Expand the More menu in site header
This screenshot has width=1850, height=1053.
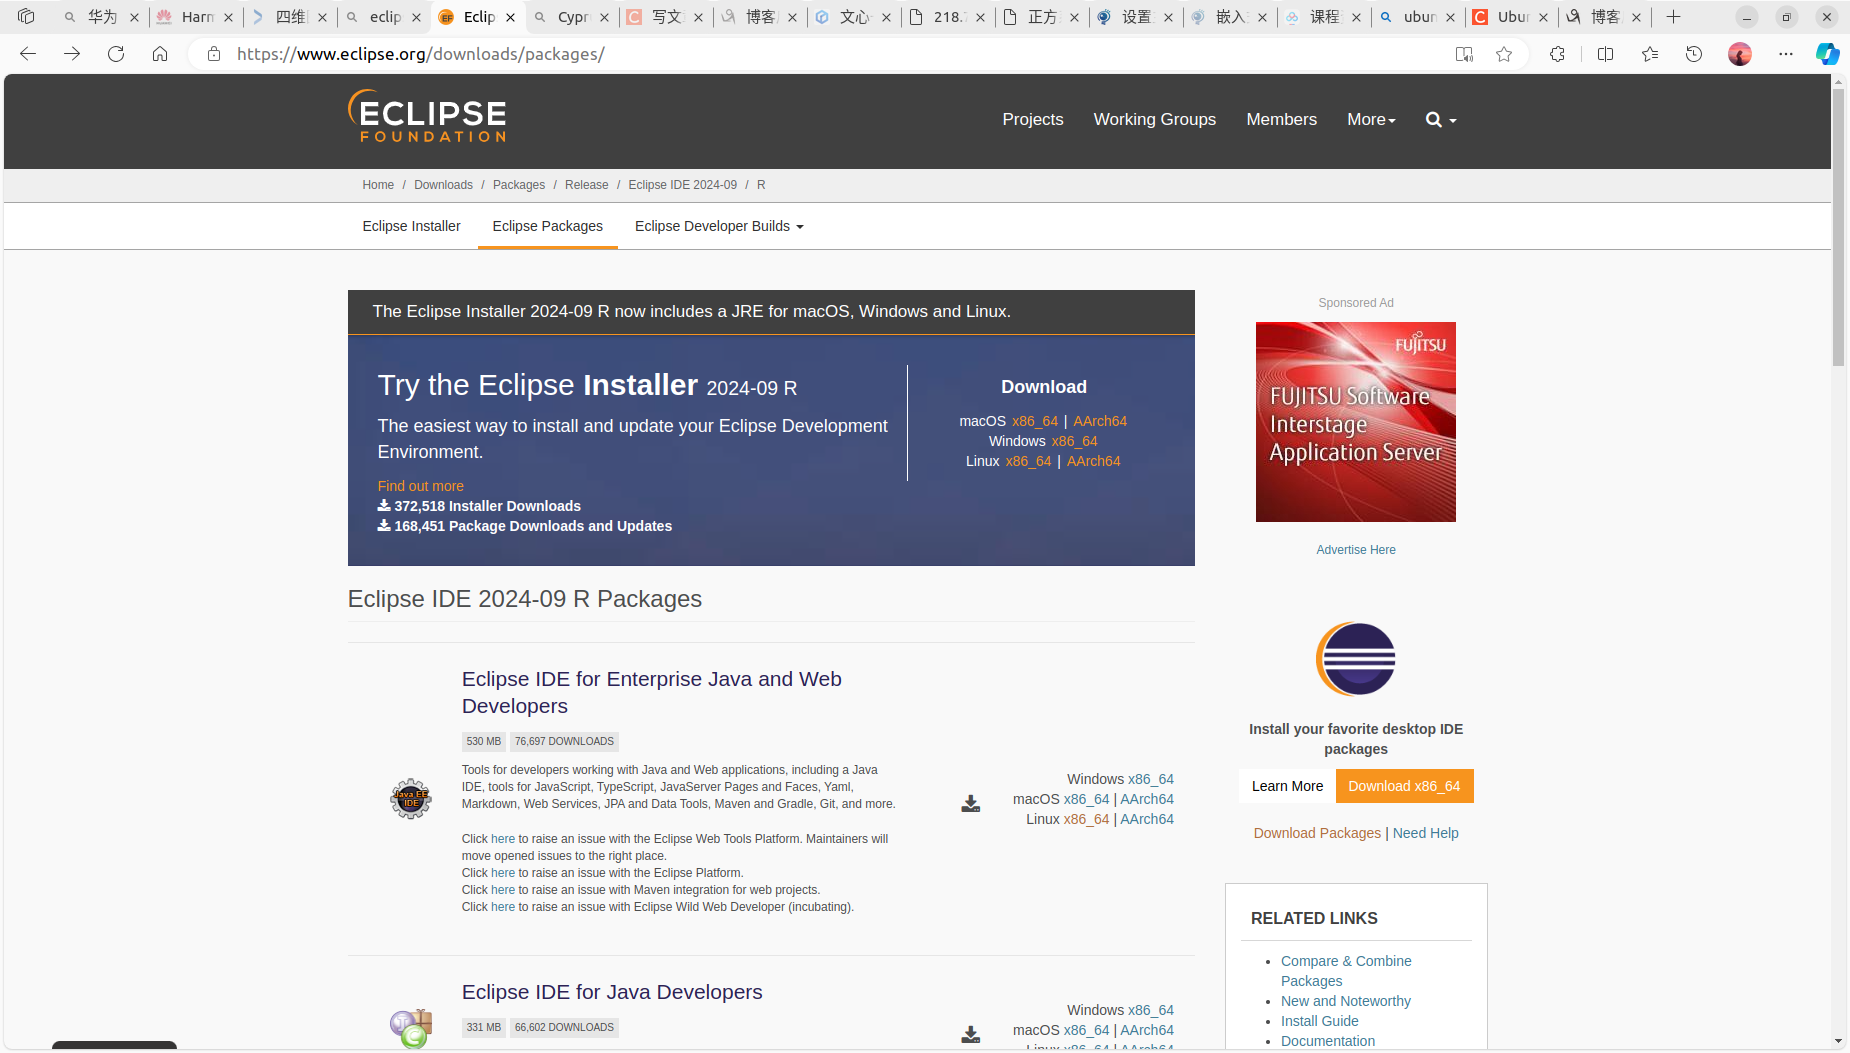(x=1371, y=120)
